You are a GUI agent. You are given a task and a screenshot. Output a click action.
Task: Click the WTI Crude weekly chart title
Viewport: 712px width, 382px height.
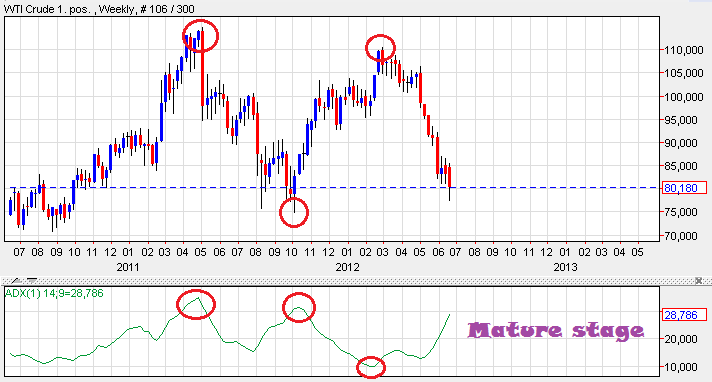tap(99, 9)
